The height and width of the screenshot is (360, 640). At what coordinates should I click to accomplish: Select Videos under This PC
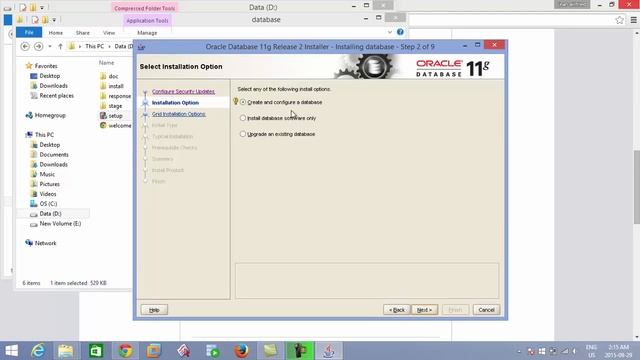click(x=48, y=194)
